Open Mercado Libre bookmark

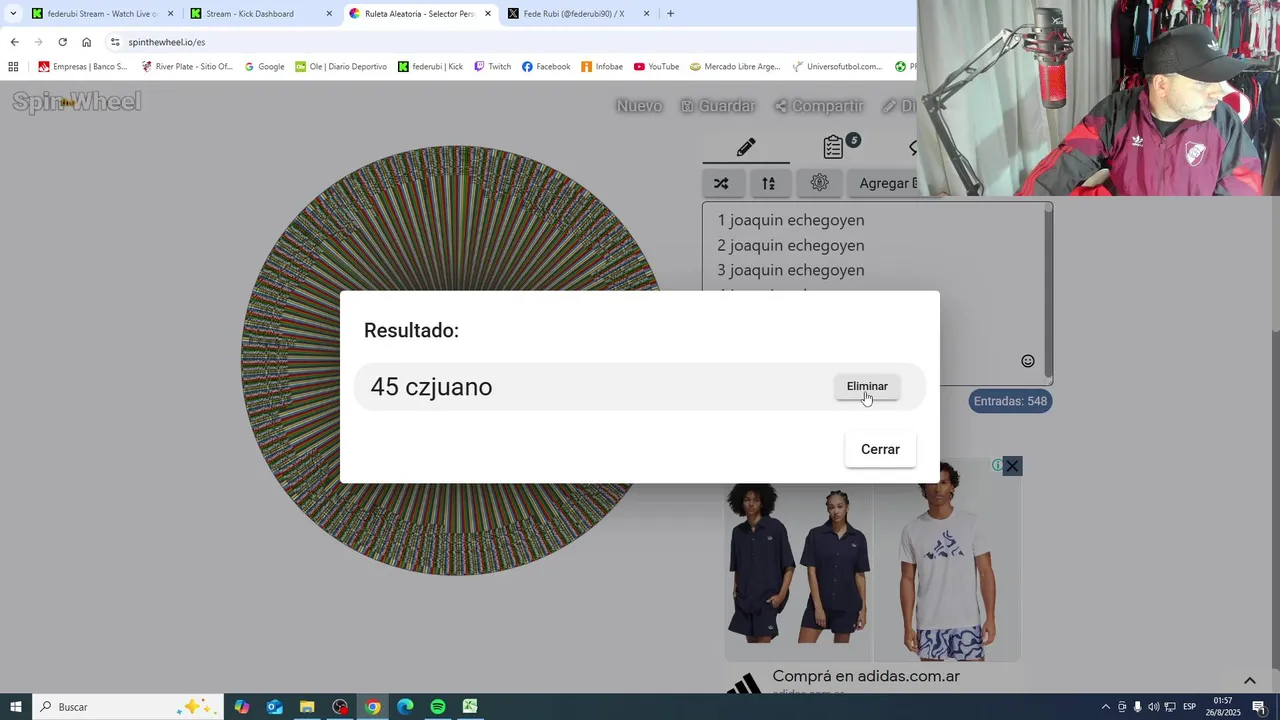pyautogui.click(x=735, y=67)
